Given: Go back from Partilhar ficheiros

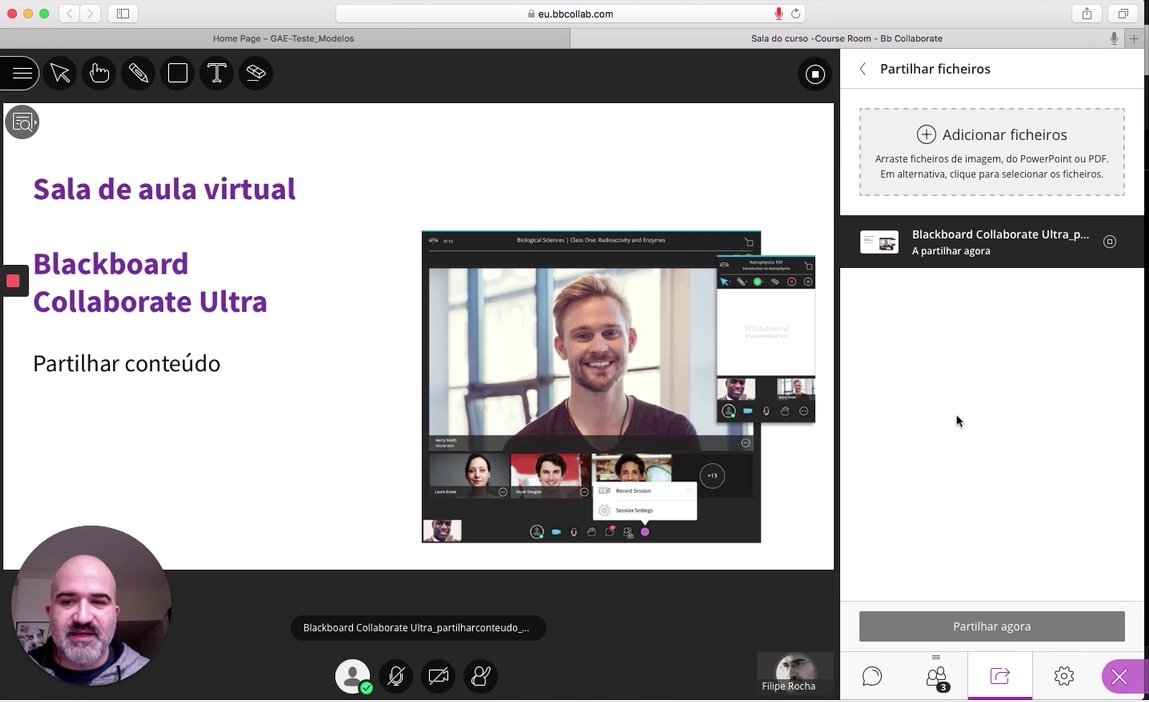Looking at the screenshot, I should click(863, 69).
